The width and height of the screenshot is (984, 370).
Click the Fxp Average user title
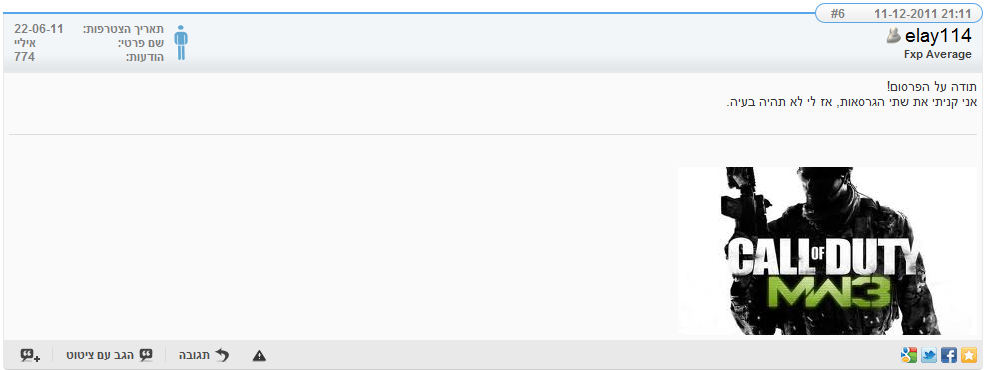[938, 55]
